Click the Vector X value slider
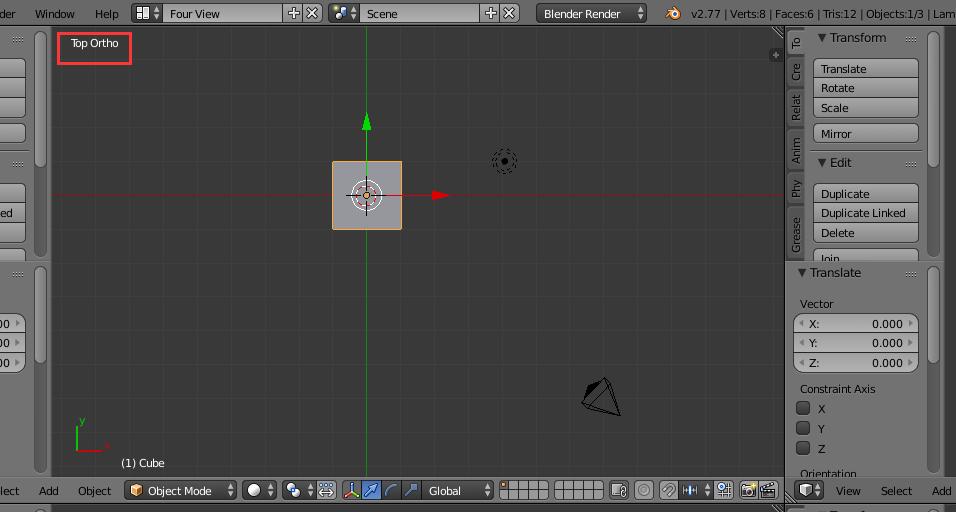This screenshot has height=512, width=956. coord(855,324)
